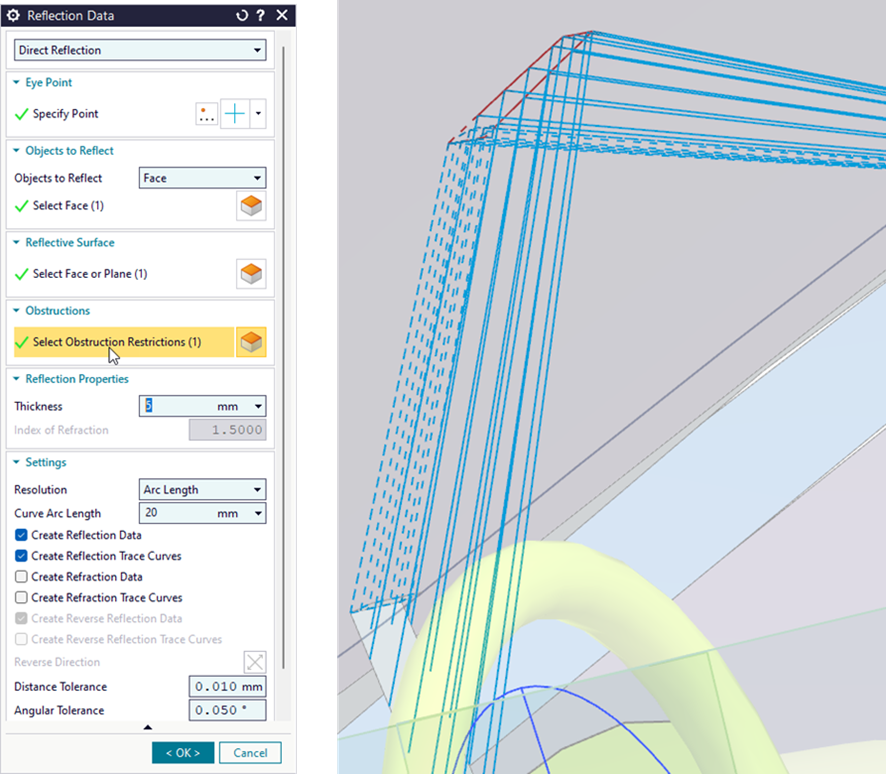The height and width of the screenshot is (774, 886).
Task: Open the dialog settings gear icon
Action: (14, 16)
